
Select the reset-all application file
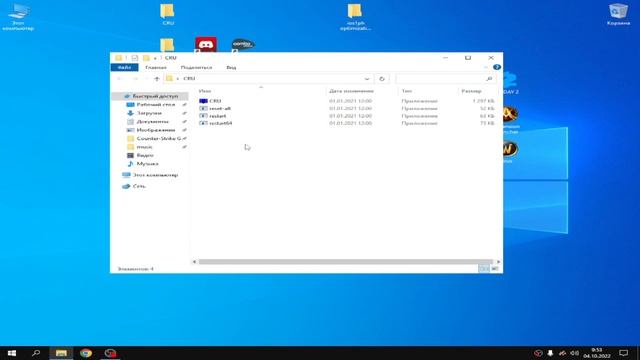220,109
